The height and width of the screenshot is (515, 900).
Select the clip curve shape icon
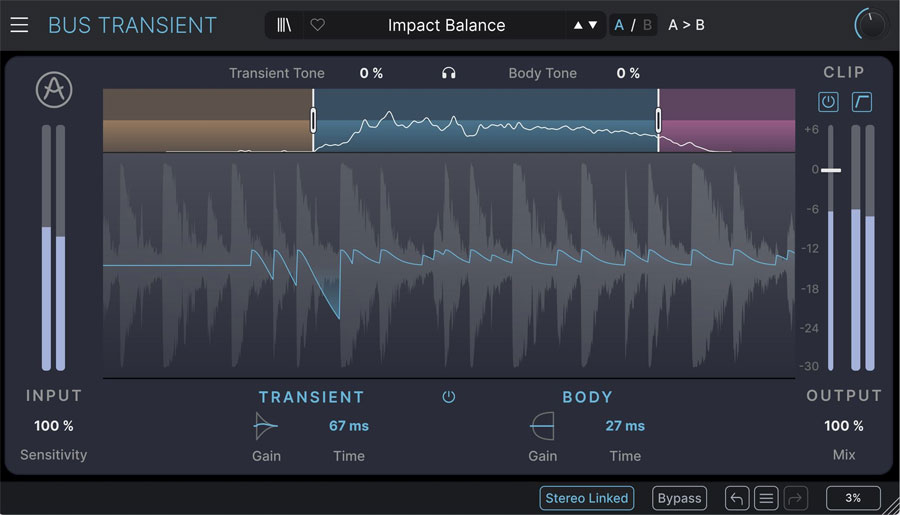[862, 102]
